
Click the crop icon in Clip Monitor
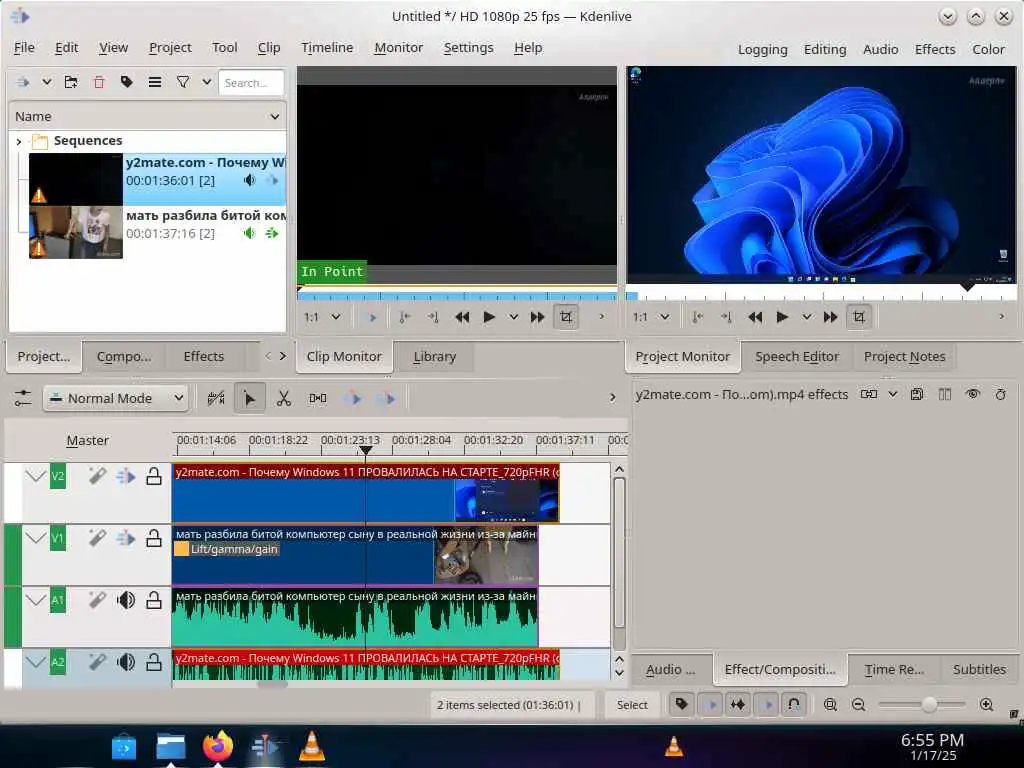pyautogui.click(x=566, y=317)
